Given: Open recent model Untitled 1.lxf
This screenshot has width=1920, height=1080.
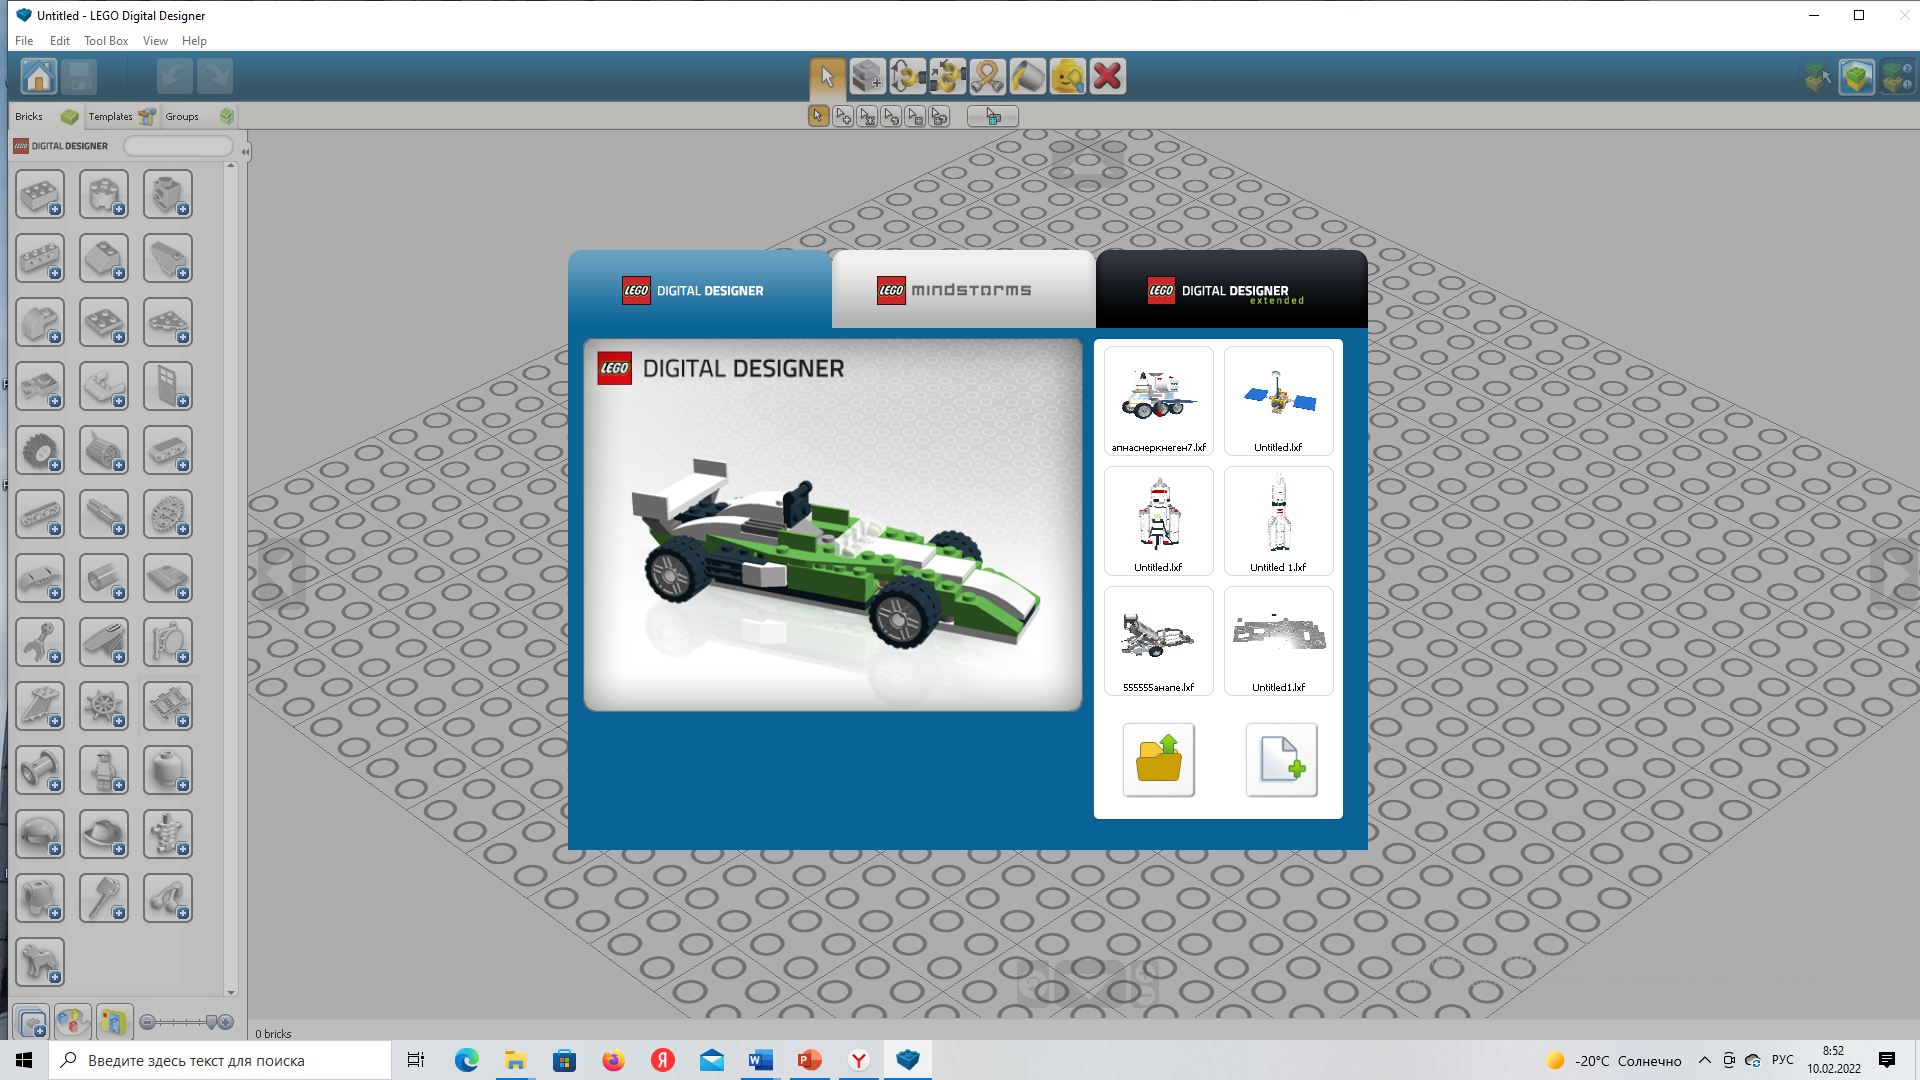Looking at the screenshot, I should 1278,521.
